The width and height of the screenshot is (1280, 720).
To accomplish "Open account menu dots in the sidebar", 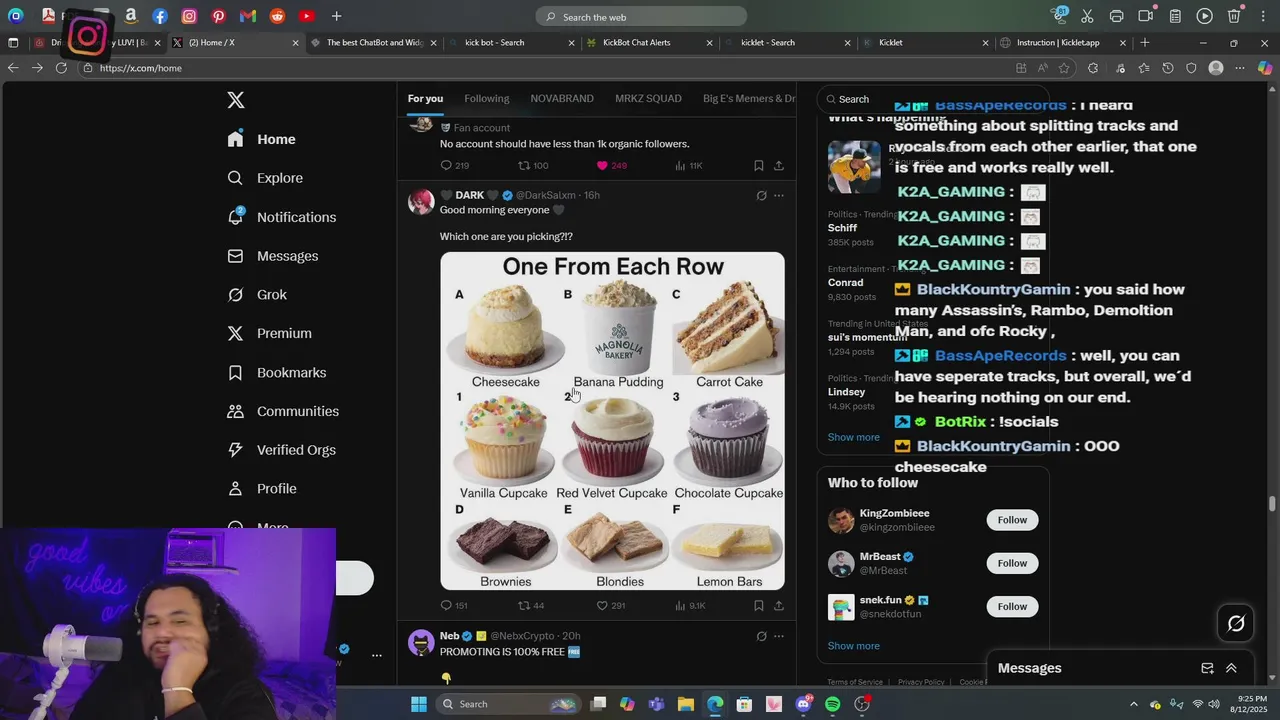I will 377,656.
